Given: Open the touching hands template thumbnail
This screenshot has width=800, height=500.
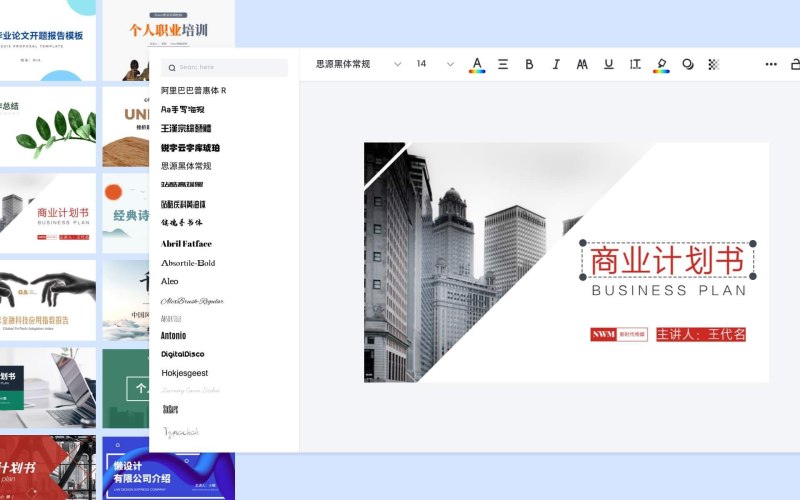Looking at the screenshot, I should (48, 300).
